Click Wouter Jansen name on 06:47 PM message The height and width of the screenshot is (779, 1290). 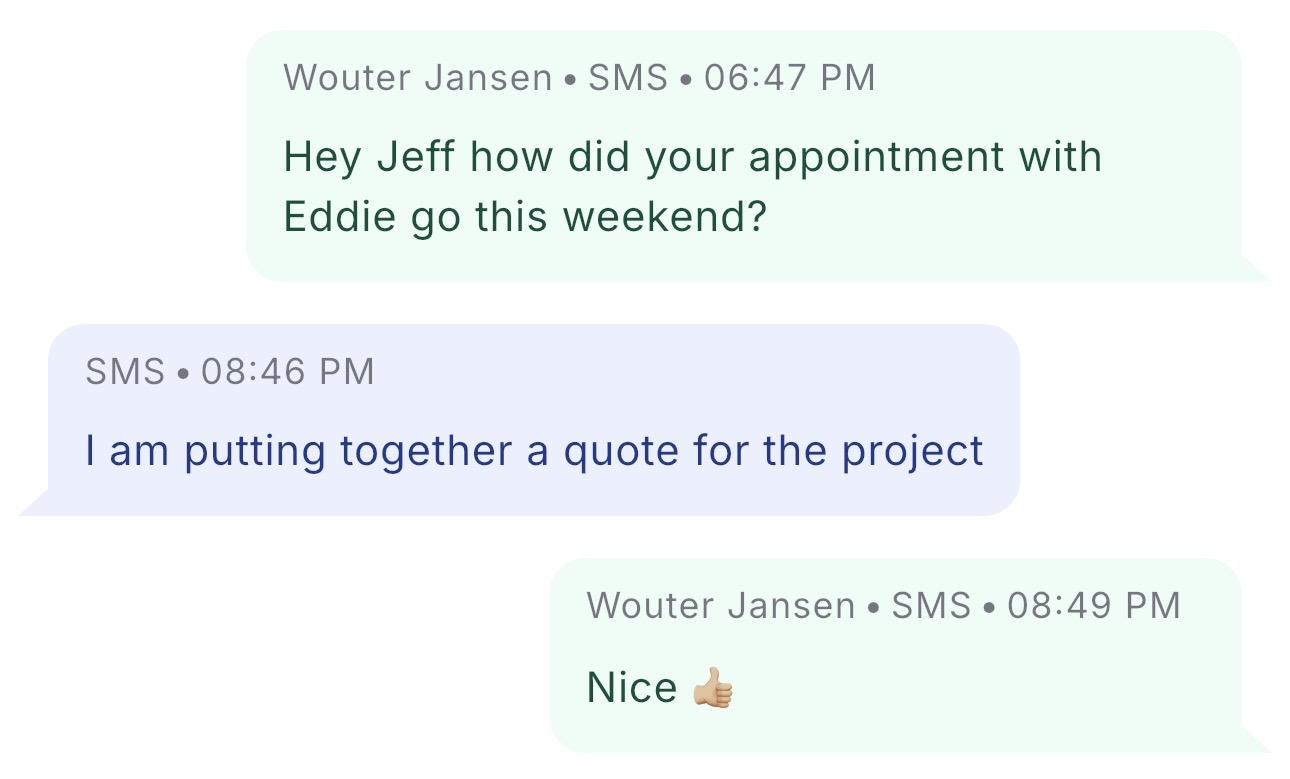coord(418,78)
